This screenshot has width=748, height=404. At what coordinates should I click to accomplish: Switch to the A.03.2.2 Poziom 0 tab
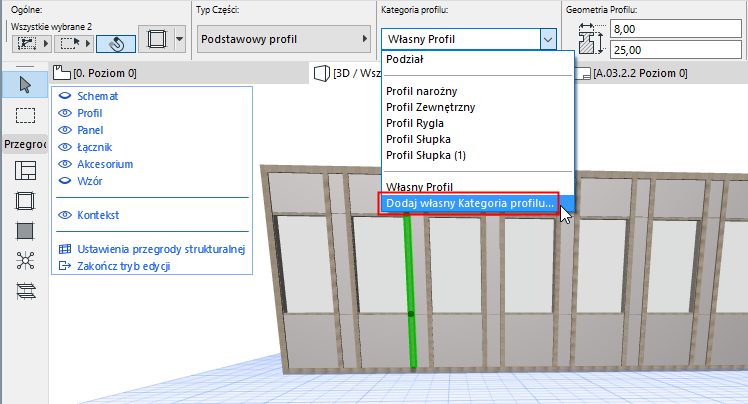[640, 73]
